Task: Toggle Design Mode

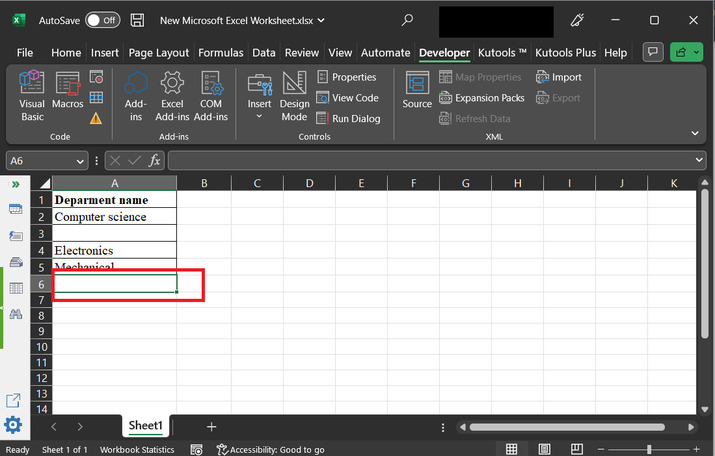Action: (x=295, y=96)
